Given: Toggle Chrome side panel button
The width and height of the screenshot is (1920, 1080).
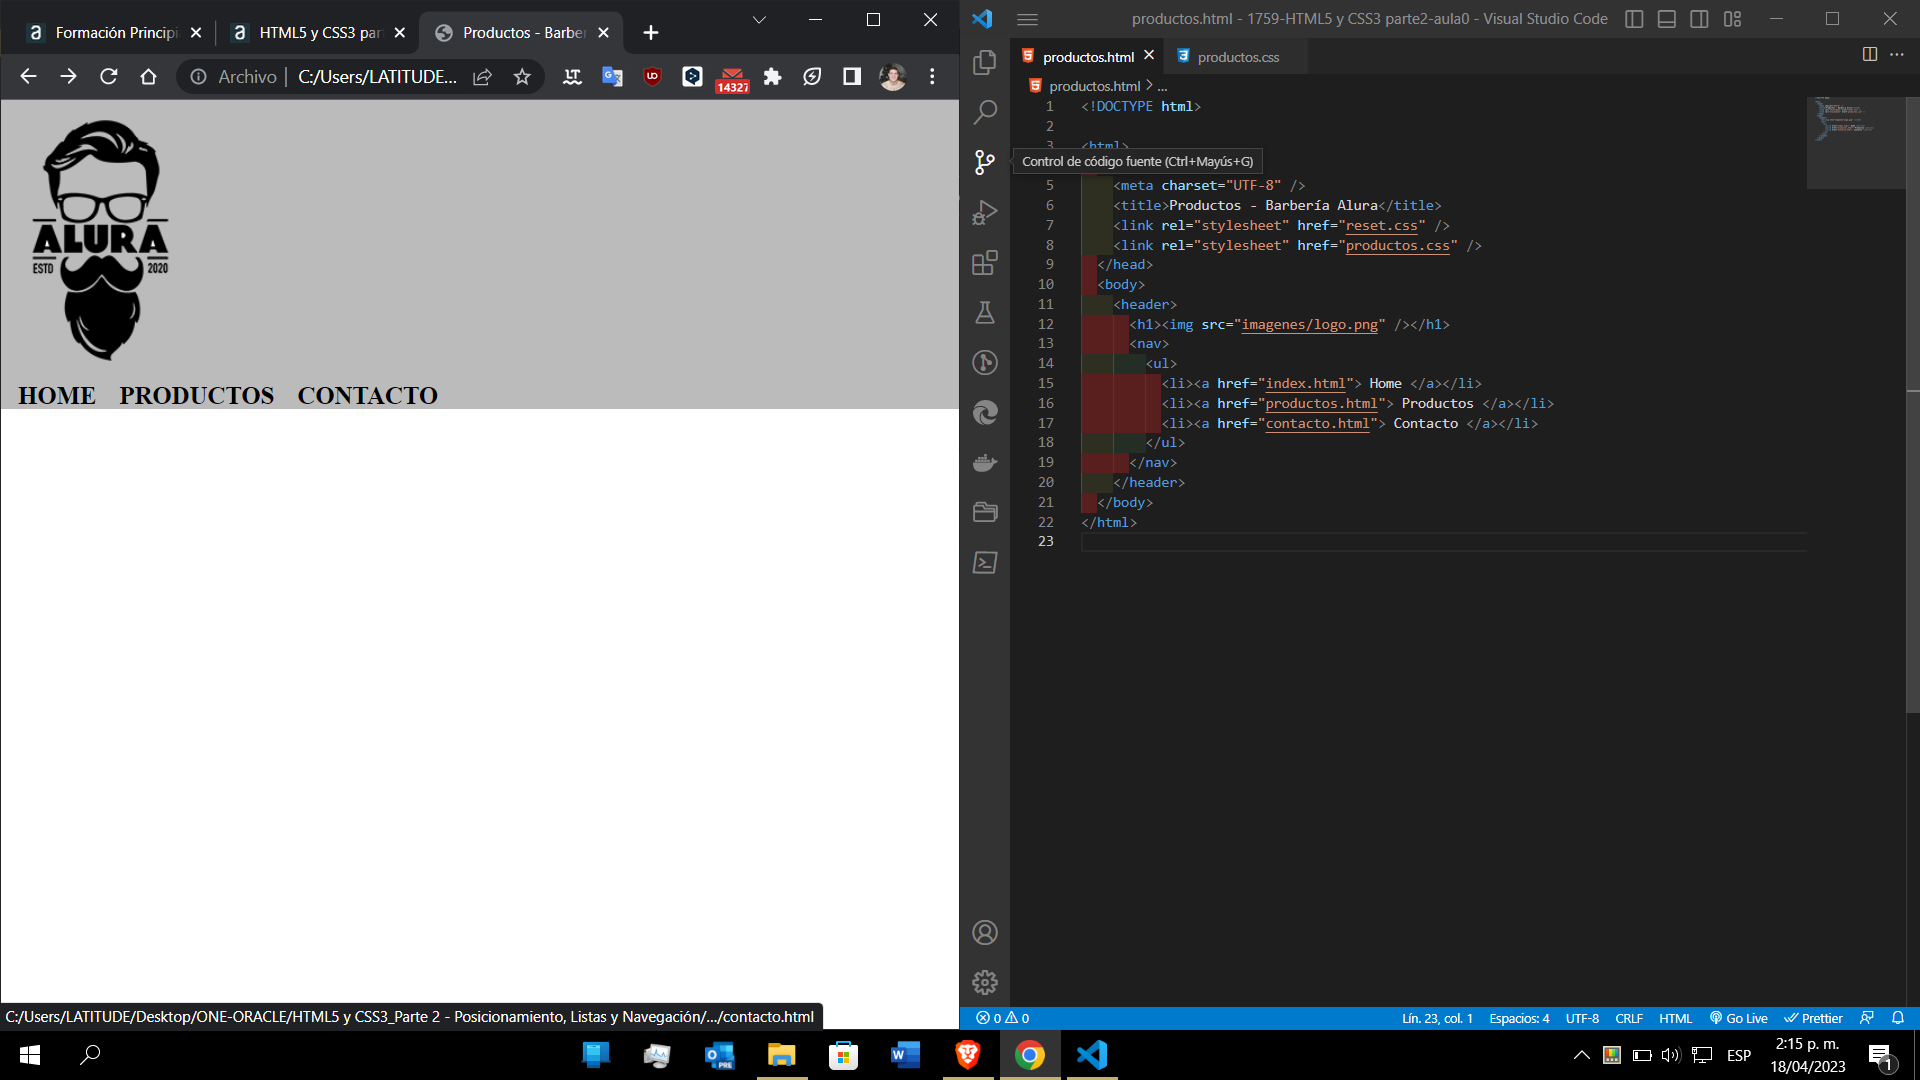Looking at the screenshot, I should 852,76.
